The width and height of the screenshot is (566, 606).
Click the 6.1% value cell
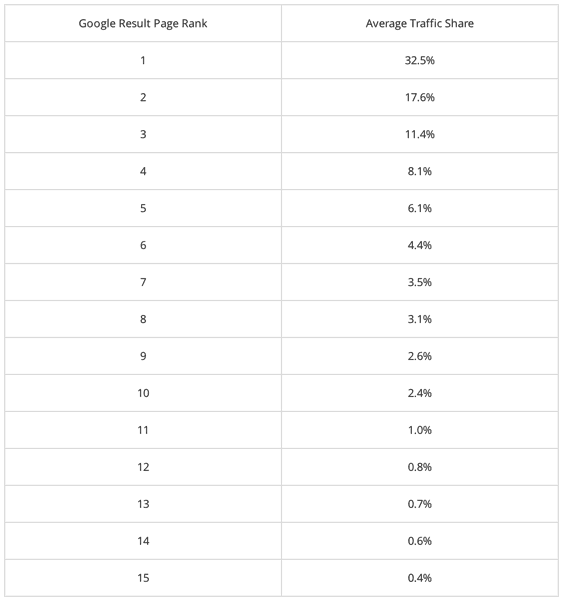pyautogui.click(x=420, y=208)
